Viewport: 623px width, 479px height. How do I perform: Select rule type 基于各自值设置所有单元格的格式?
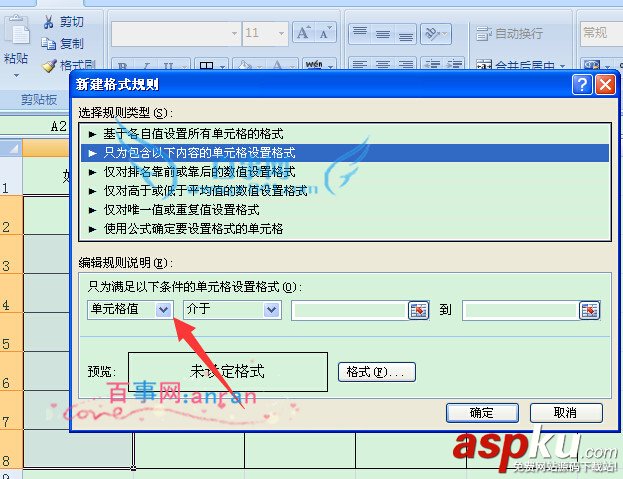click(x=345, y=134)
